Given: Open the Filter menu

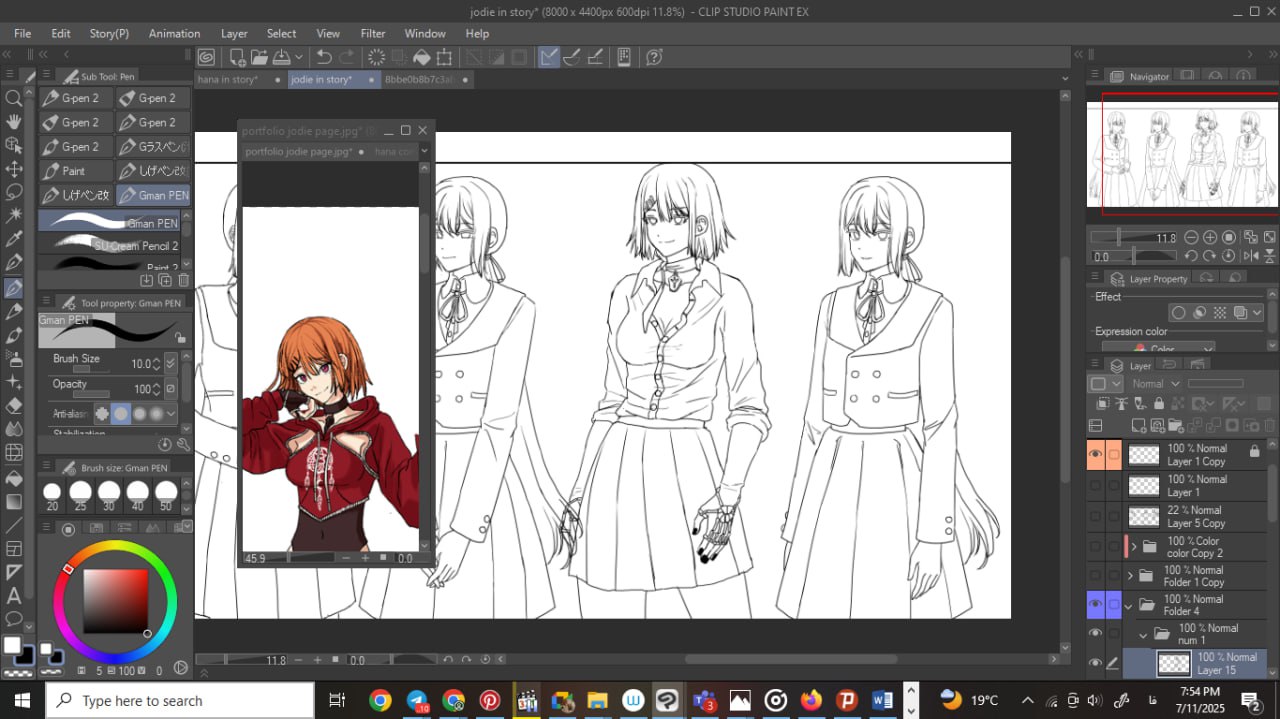Looking at the screenshot, I should [x=373, y=33].
